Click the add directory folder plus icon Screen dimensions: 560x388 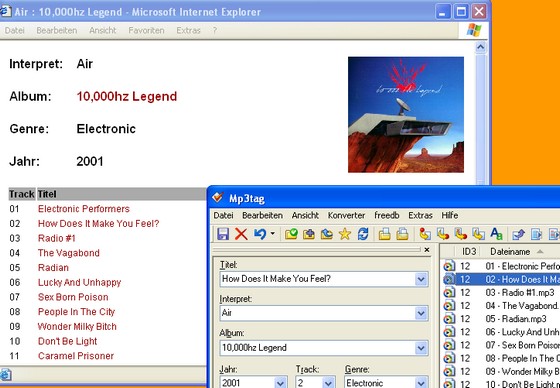(309, 234)
